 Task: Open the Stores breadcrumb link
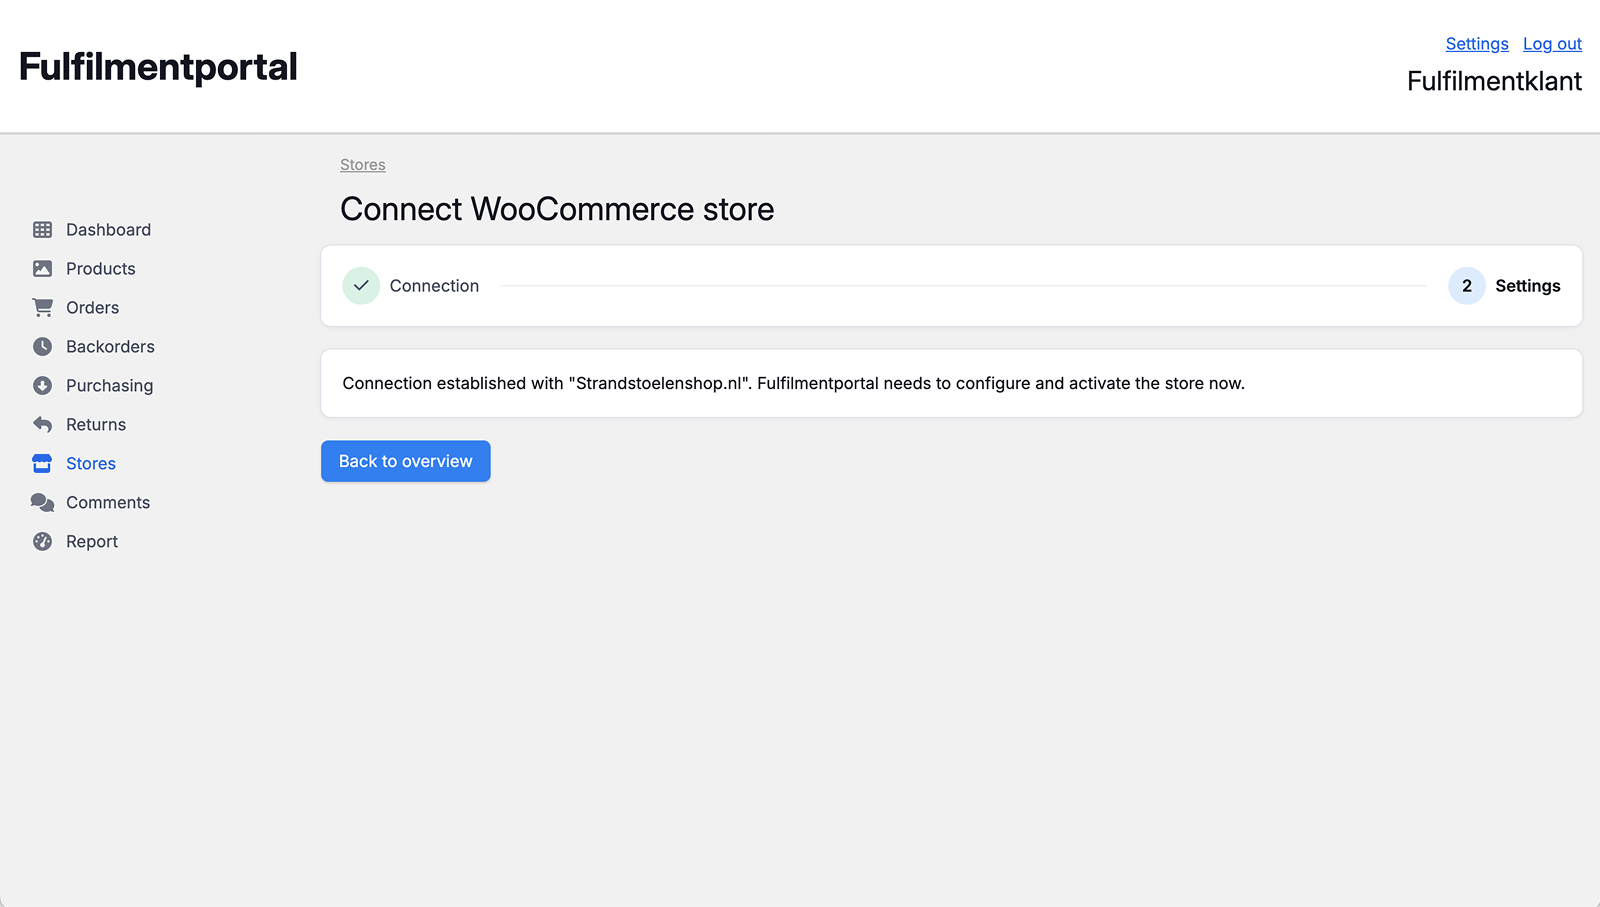click(362, 164)
